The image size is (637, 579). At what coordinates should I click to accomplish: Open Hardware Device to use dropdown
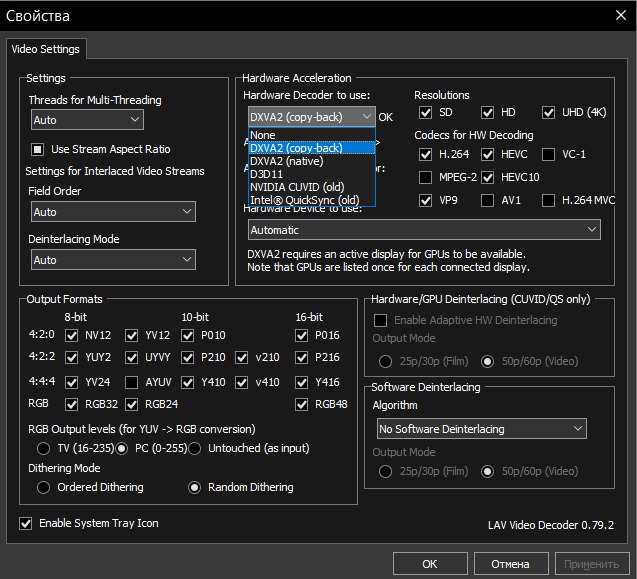click(x=424, y=229)
